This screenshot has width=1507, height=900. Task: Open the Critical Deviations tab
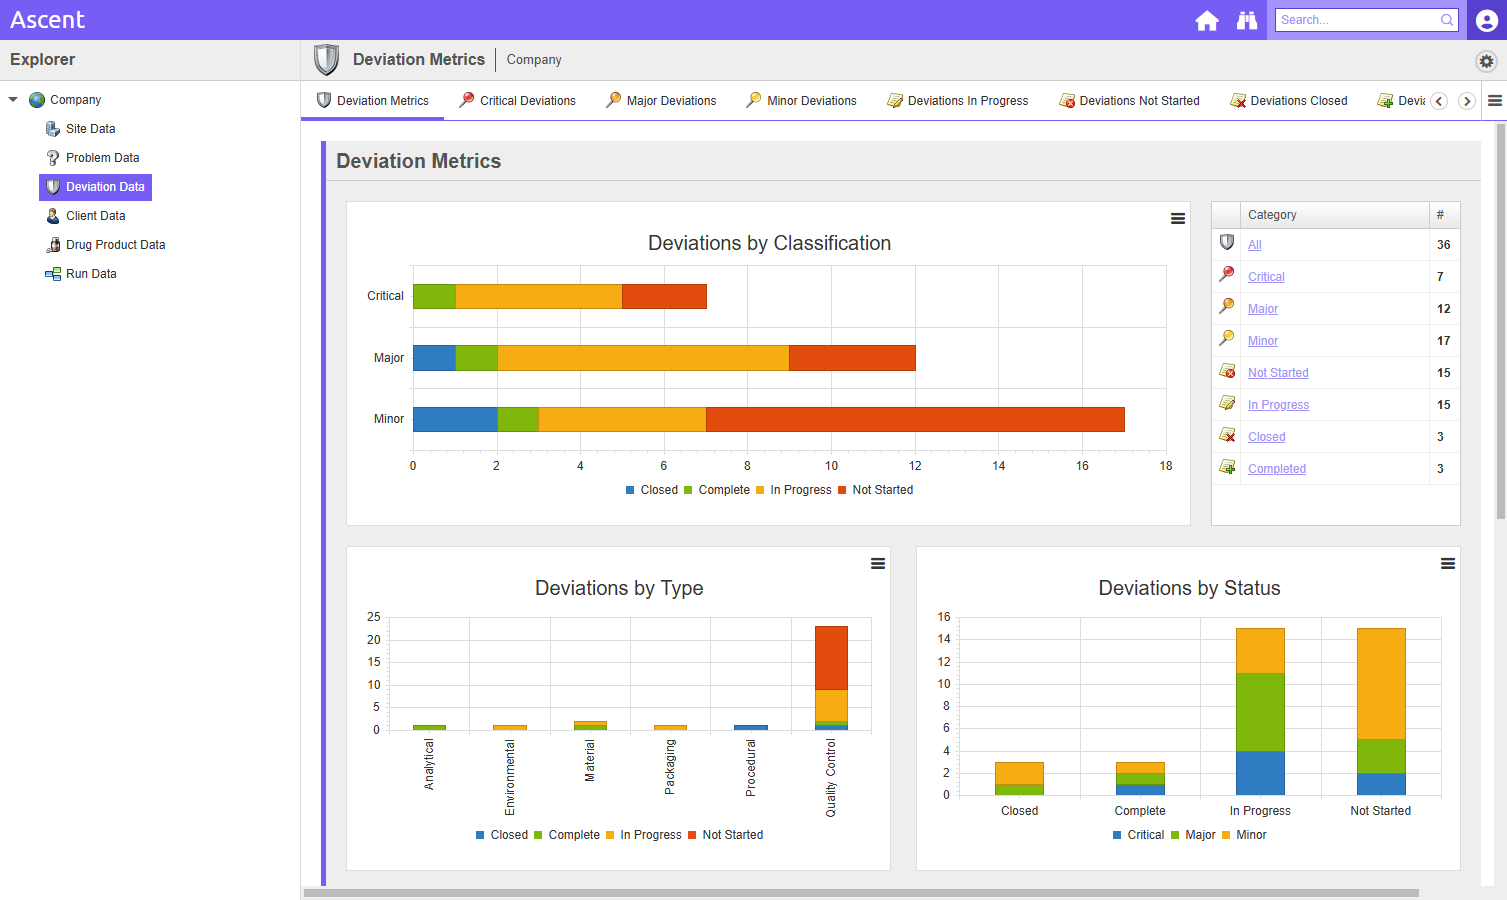pyautogui.click(x=517, y=101)
